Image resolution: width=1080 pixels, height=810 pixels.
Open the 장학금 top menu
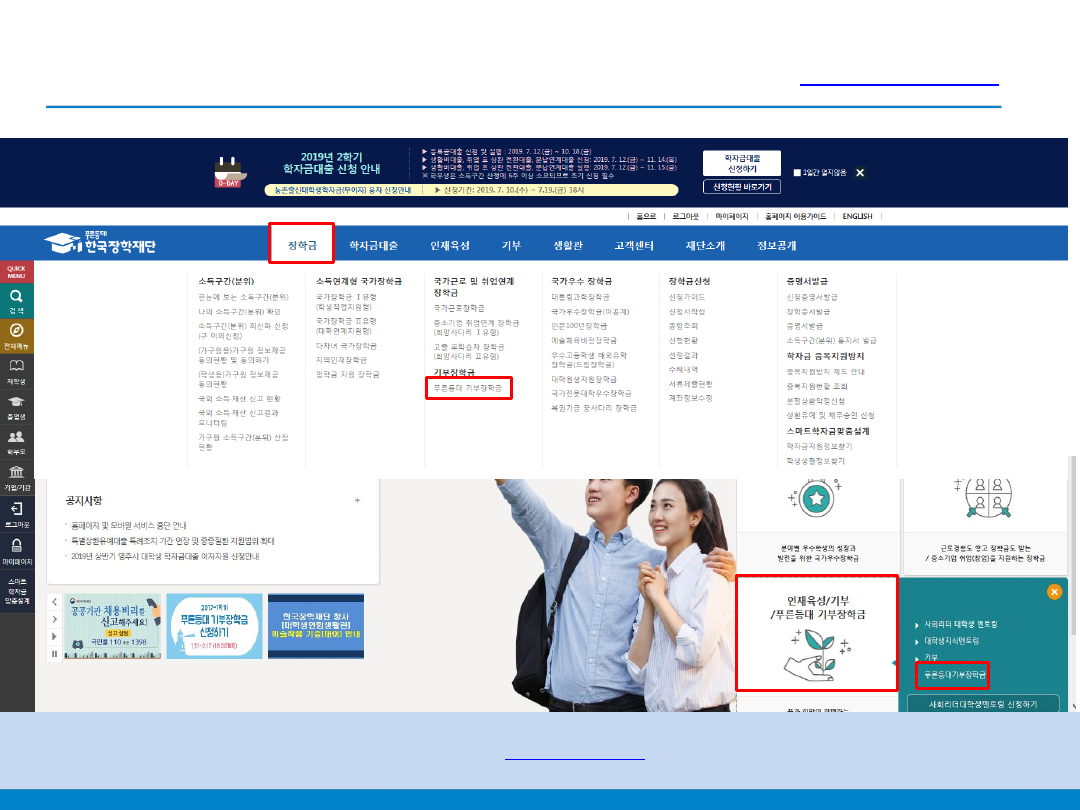[x=301, y=244]
